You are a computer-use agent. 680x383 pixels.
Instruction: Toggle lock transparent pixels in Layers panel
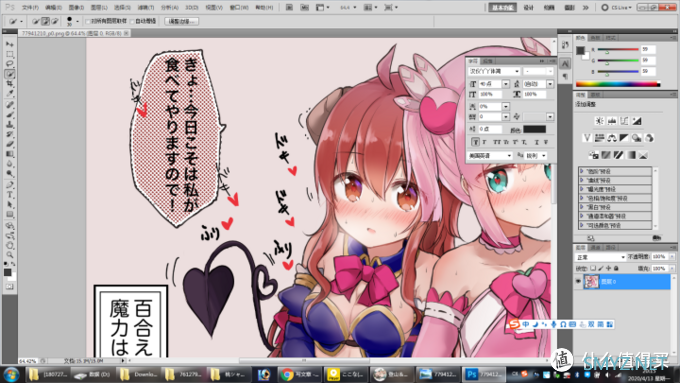click(593, 268)
